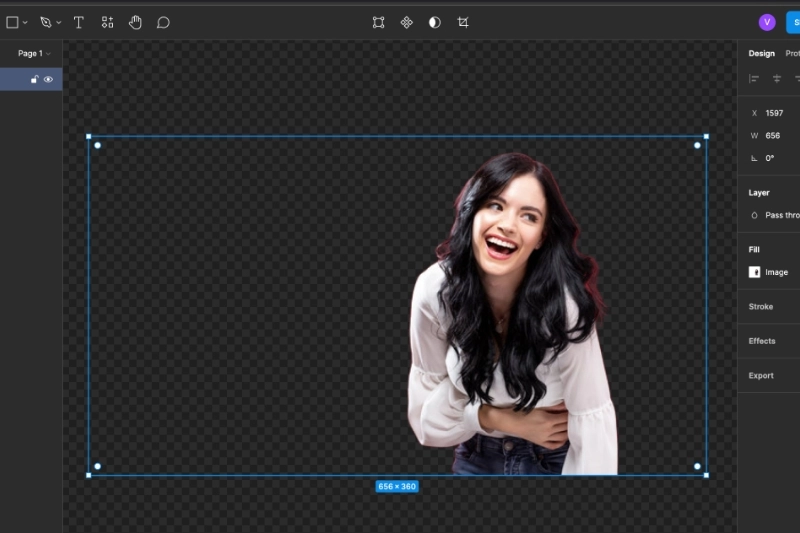Click the Image fill label
800x533 pixels.
pos(777,272)
